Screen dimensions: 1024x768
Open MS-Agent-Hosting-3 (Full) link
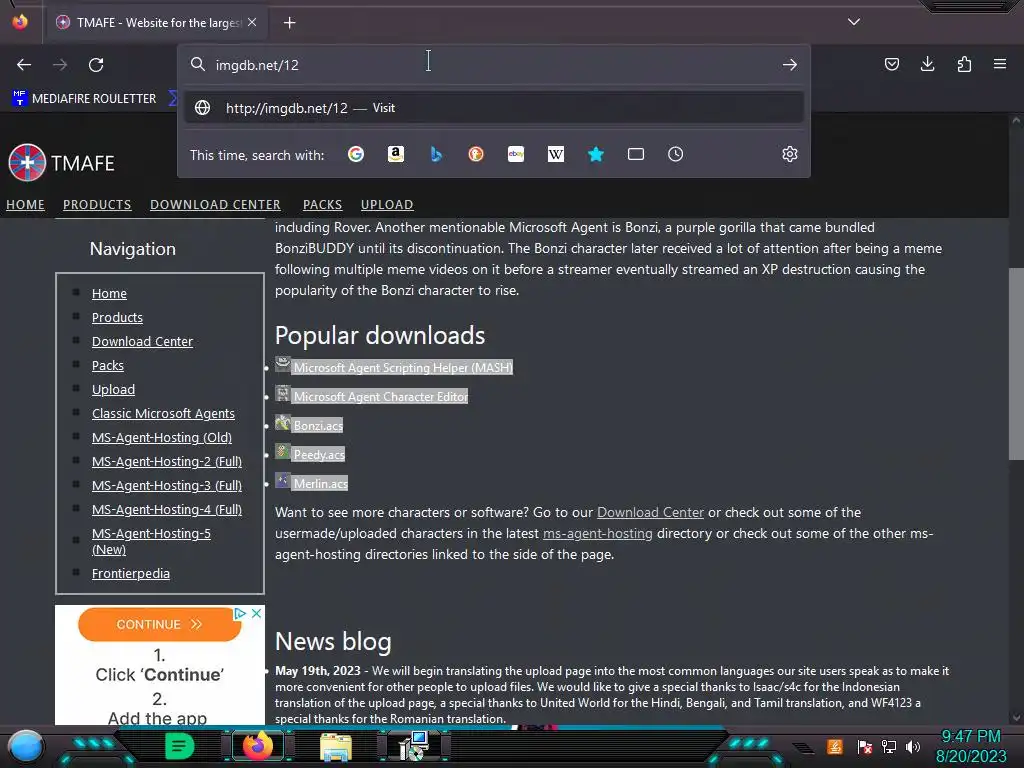pyautogui.click(x=167, y=486)
